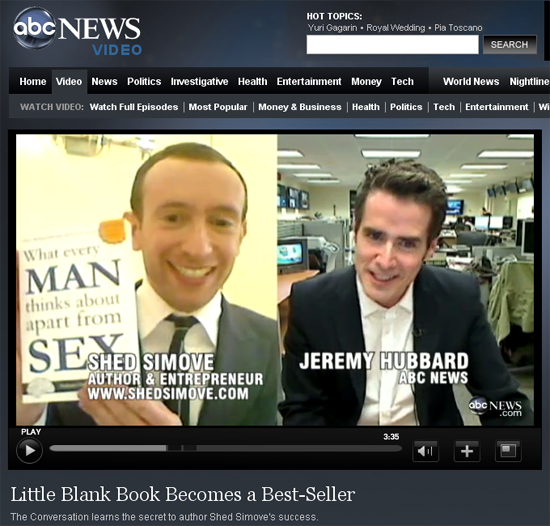The width and height of the screenshot is (550, 526).
Task: Click the video frame showing the interview
Action: tap(275, 280)
